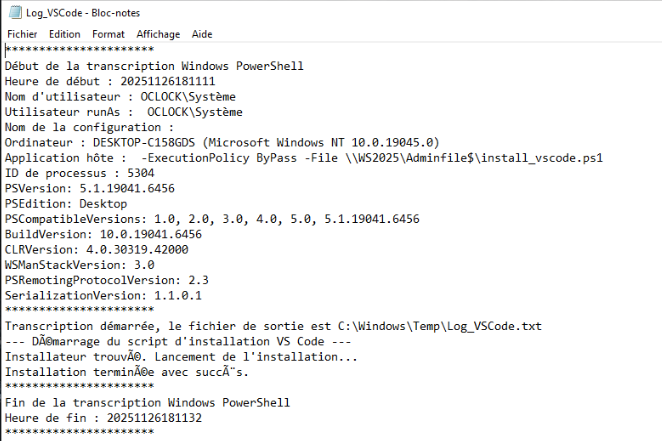Image resolution: width=662 pixels, height=441 pixels.
Task: Place cursor on 'Heure de début' line
Action: [110, 81]
